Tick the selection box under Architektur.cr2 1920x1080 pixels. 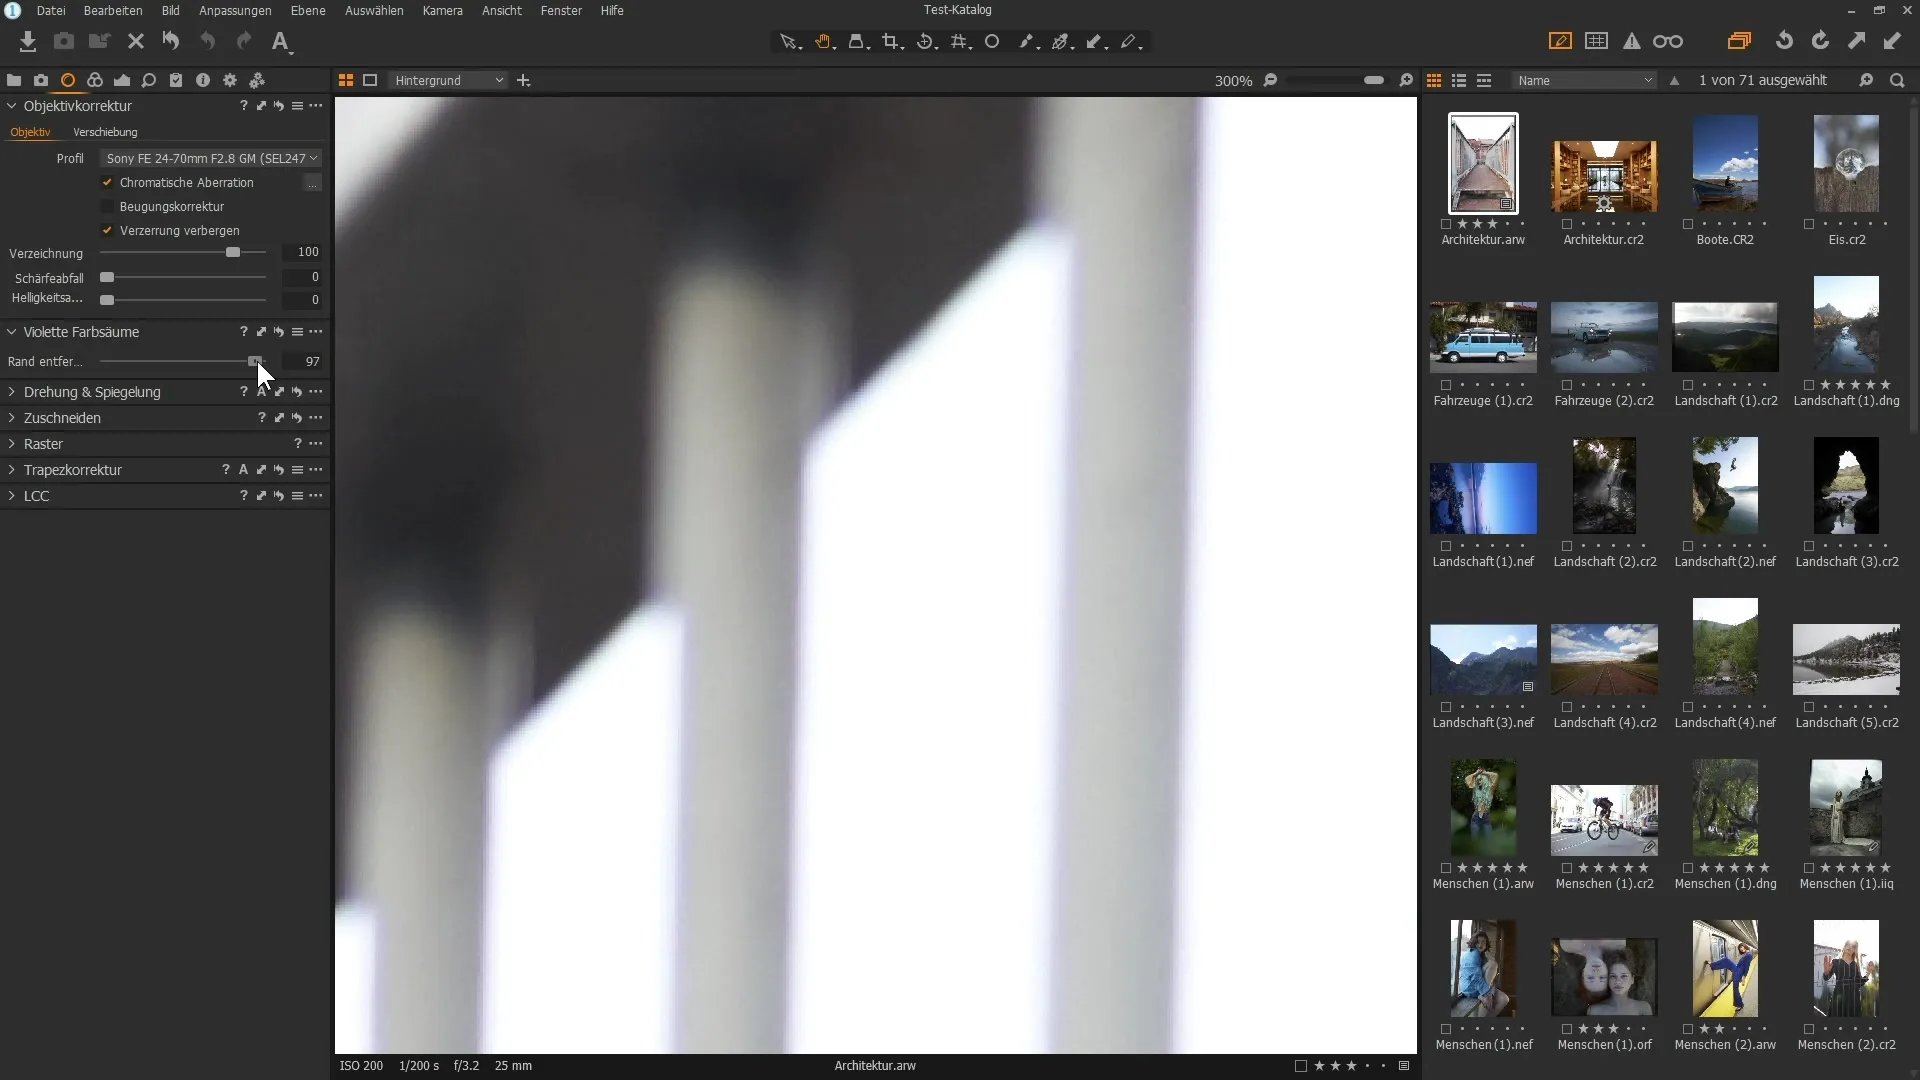1567,224
